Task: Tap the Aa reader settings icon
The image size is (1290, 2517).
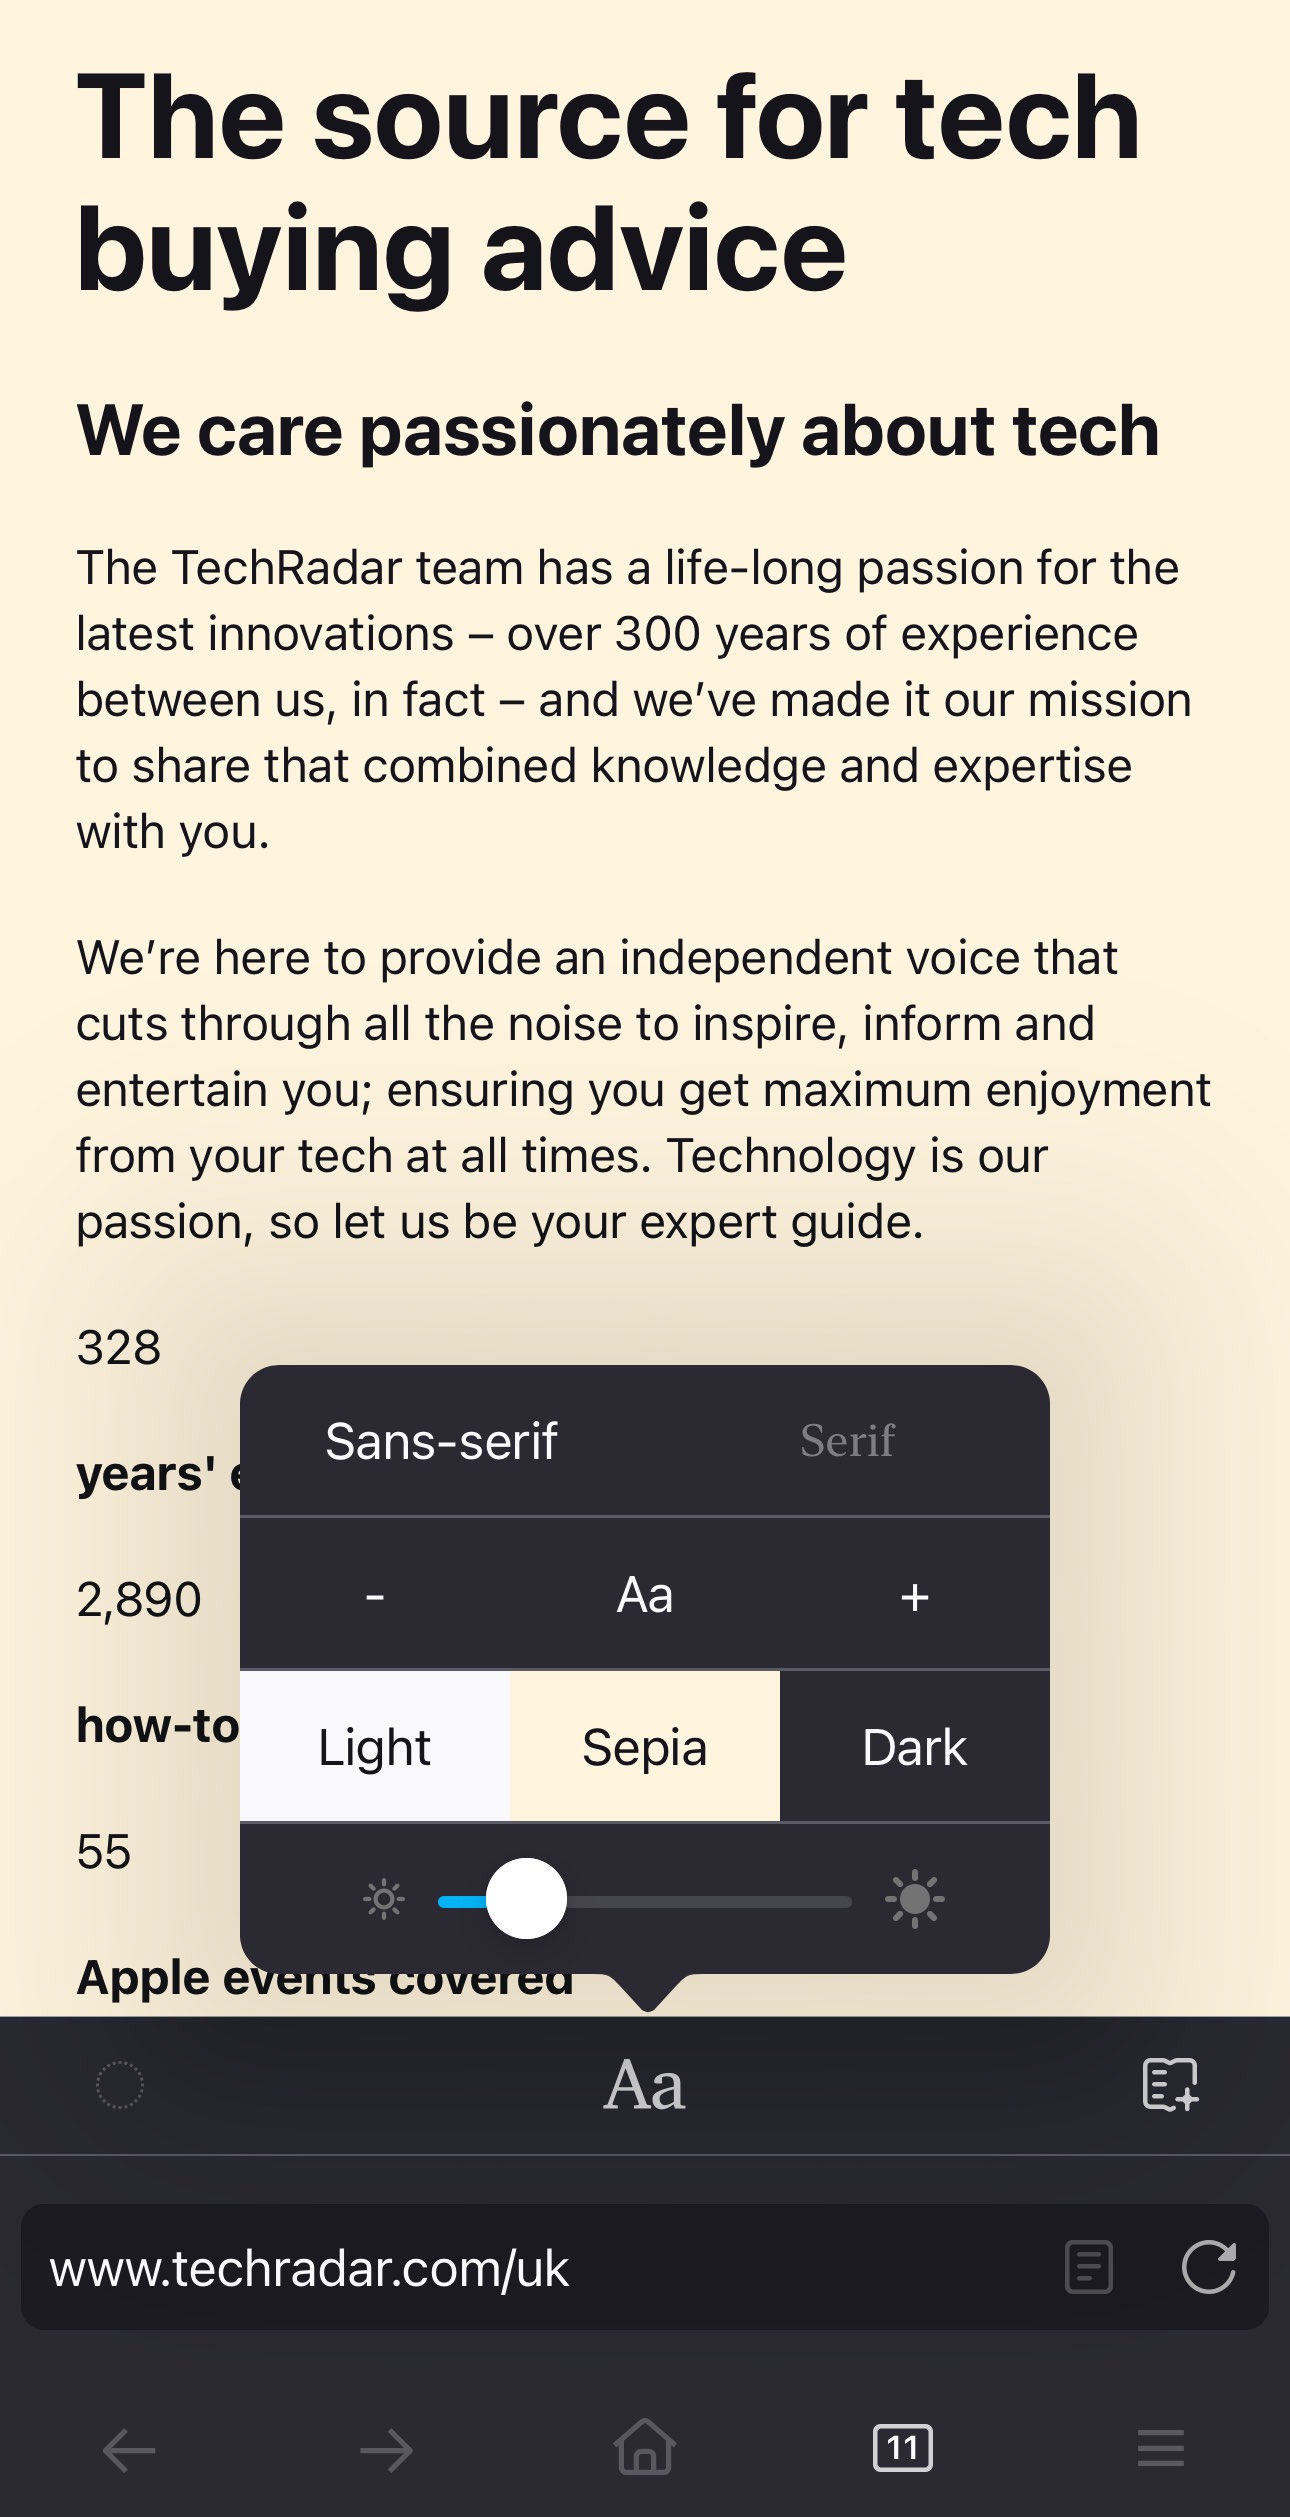Action: click(x=645, y=2086)
